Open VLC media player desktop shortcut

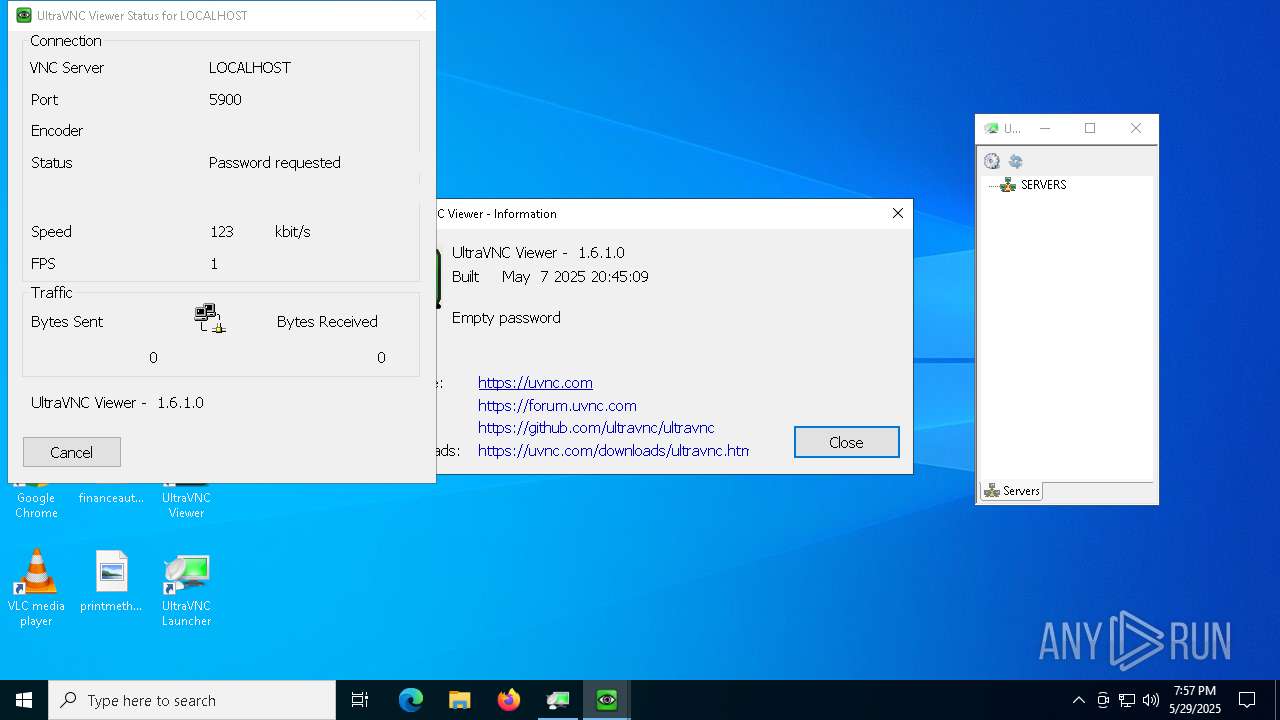36,588
